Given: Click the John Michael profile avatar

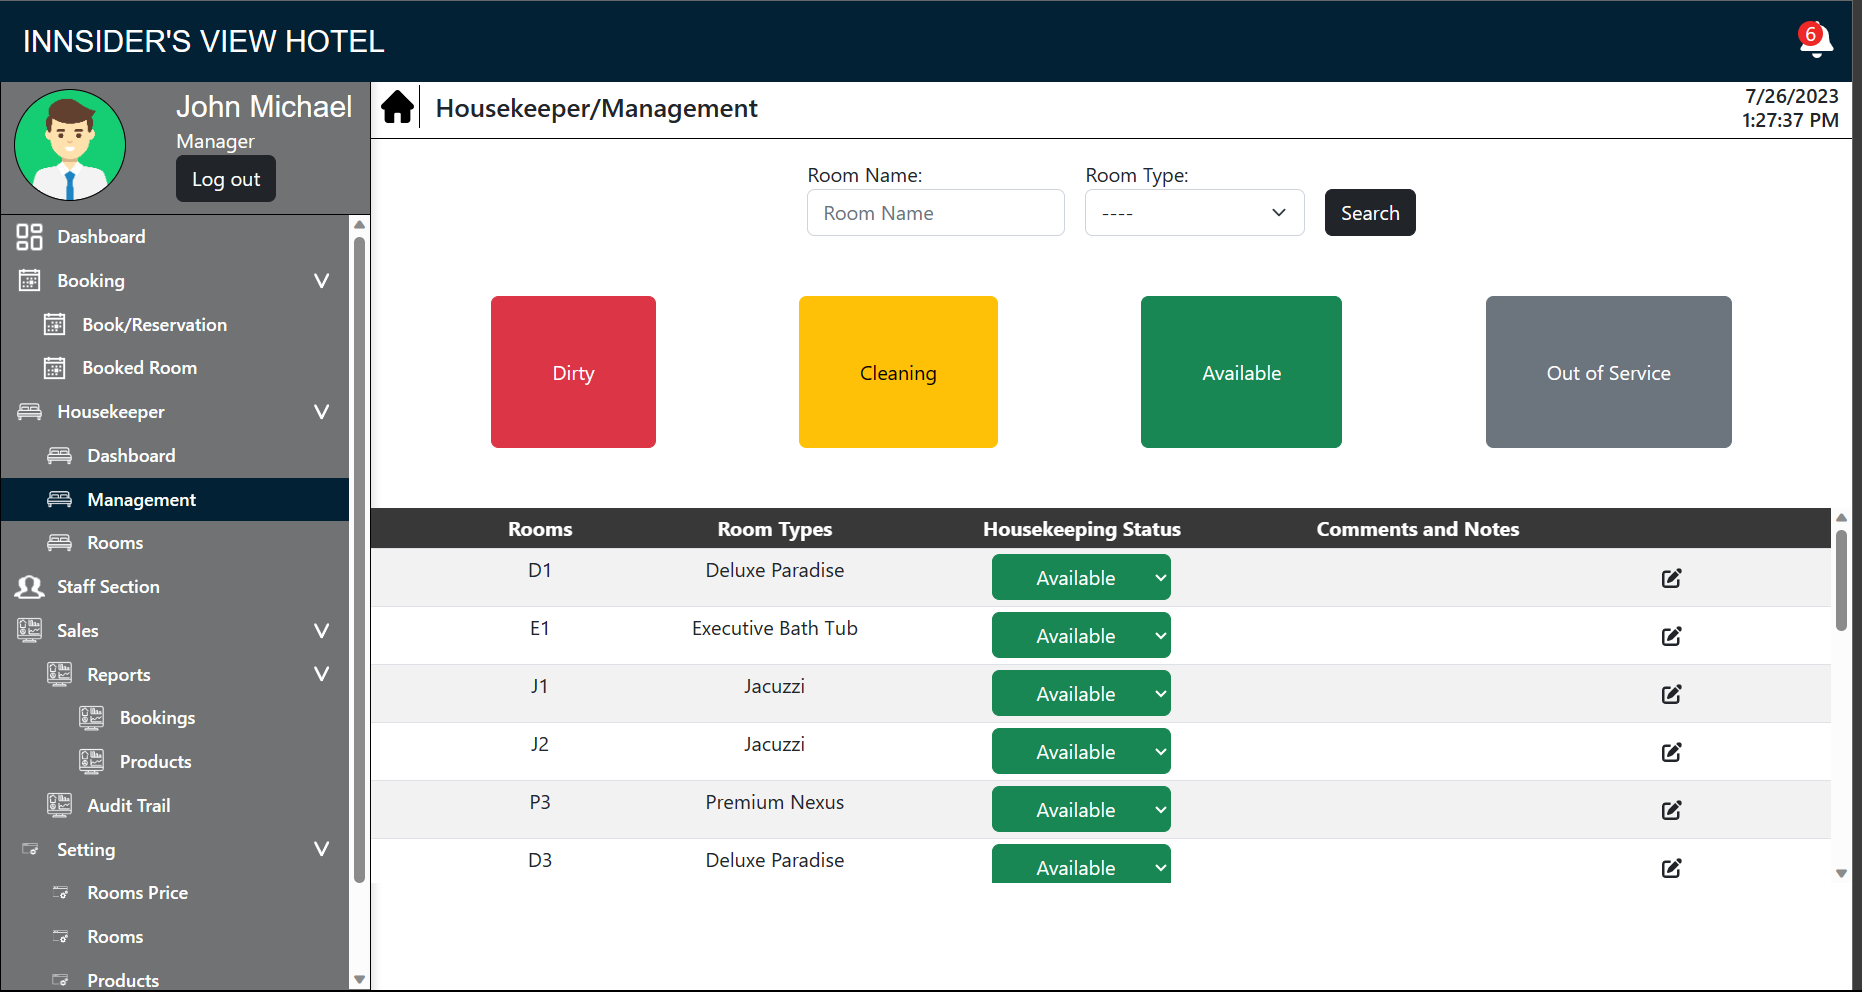Looking at the screenshot, I should coord(70,146).
